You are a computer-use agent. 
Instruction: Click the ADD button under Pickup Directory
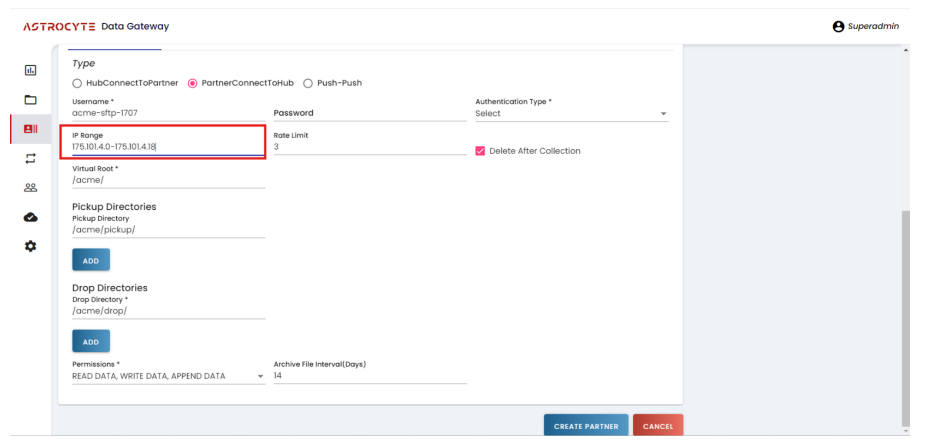click(x=90, y=259)
